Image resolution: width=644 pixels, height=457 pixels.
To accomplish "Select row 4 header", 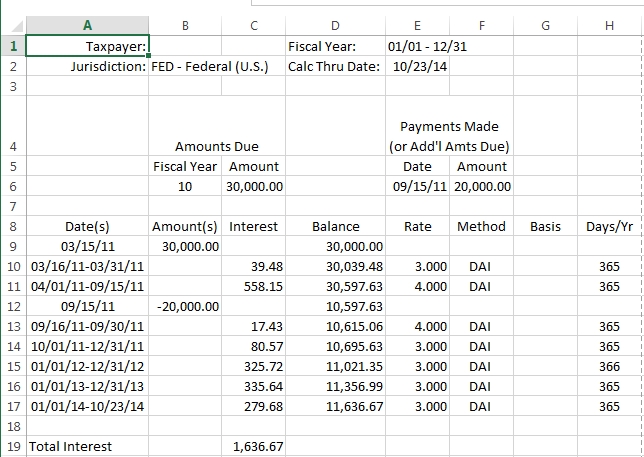I will click(13, 126).
